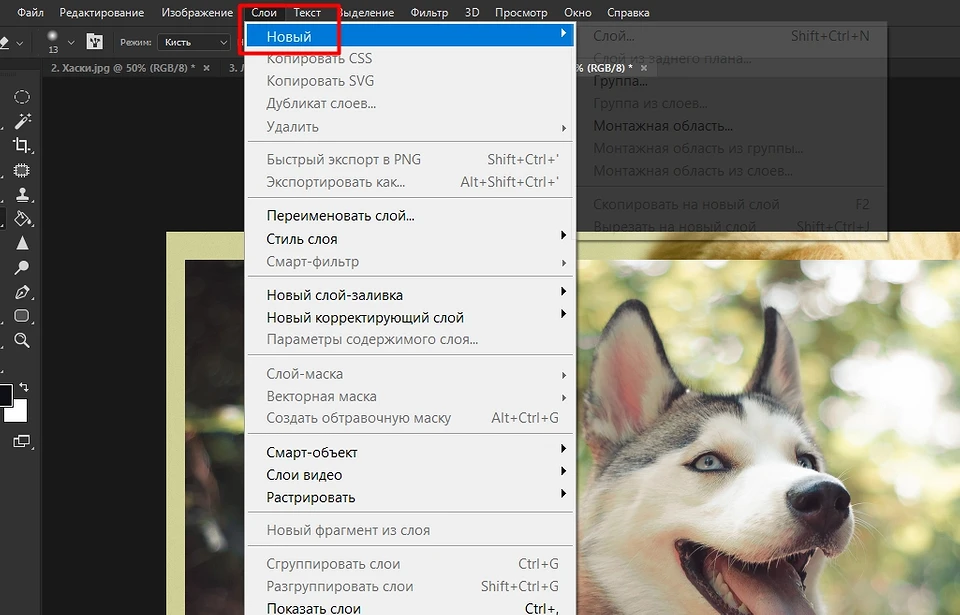Viewport: 960px width, 615px height.
Task: Click the black foreground color swatch
Action: click(6, 394)
